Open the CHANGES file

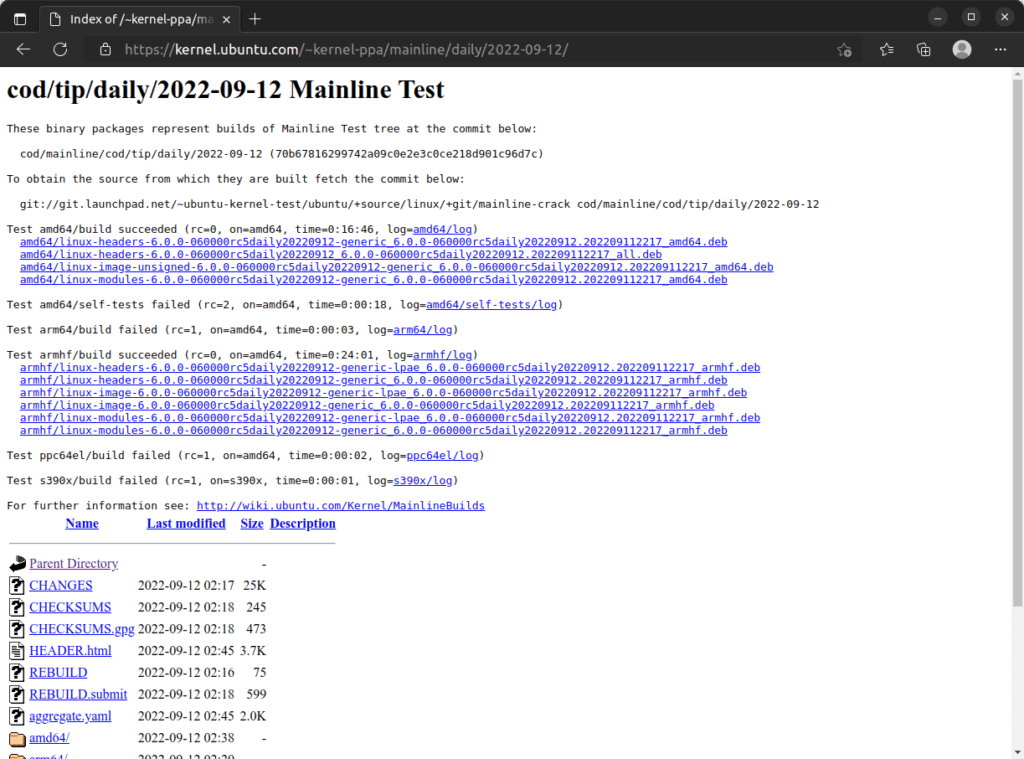[x=61, y=585]
